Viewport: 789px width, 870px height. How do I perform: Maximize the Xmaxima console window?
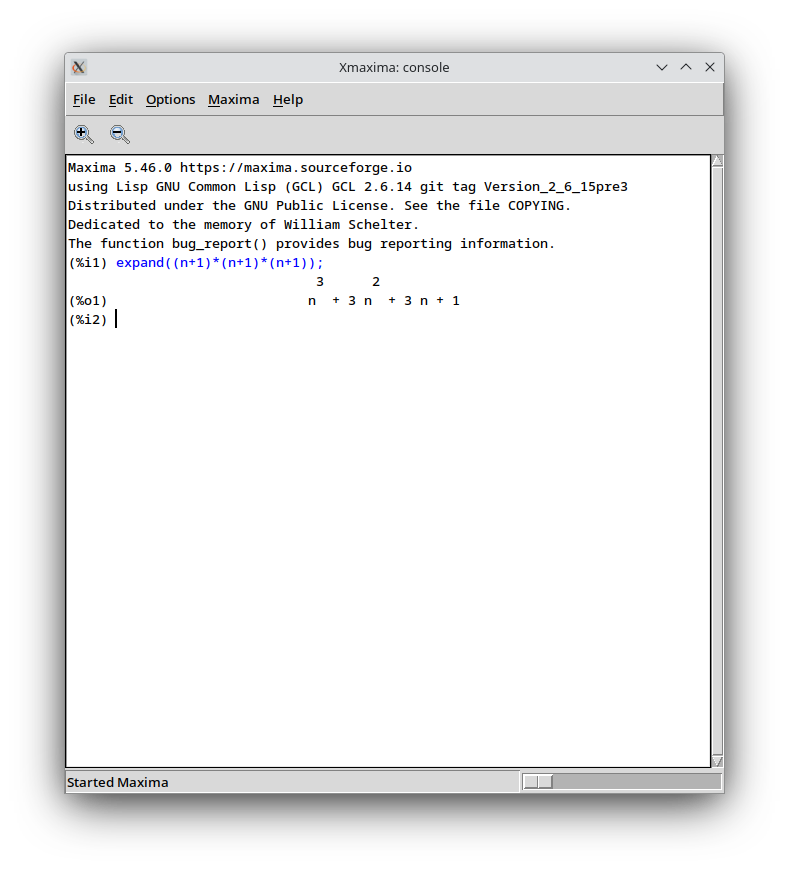(686, 67)
